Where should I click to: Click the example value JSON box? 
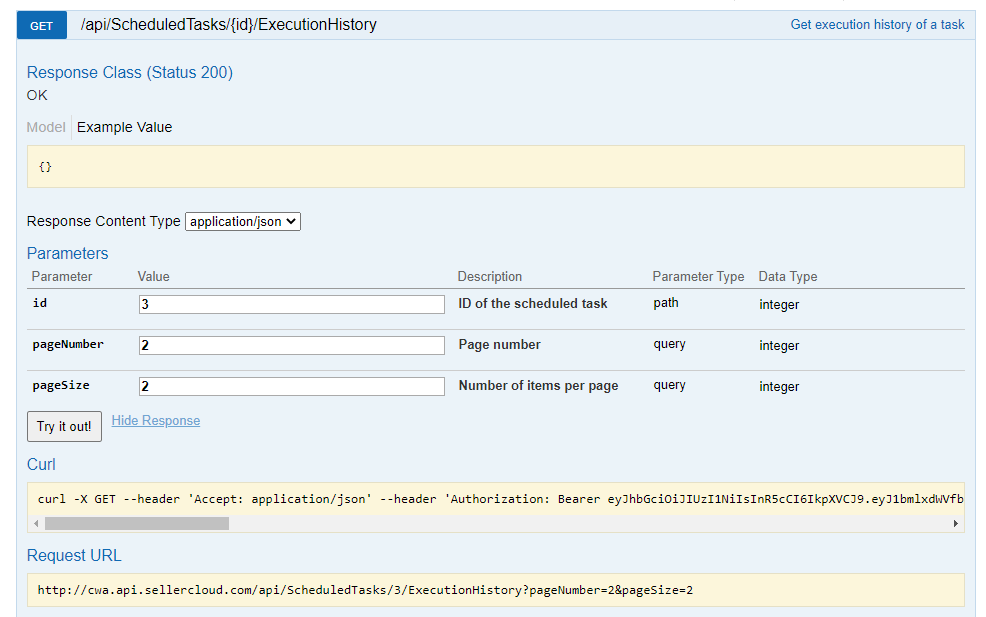[x=496, y=167]
